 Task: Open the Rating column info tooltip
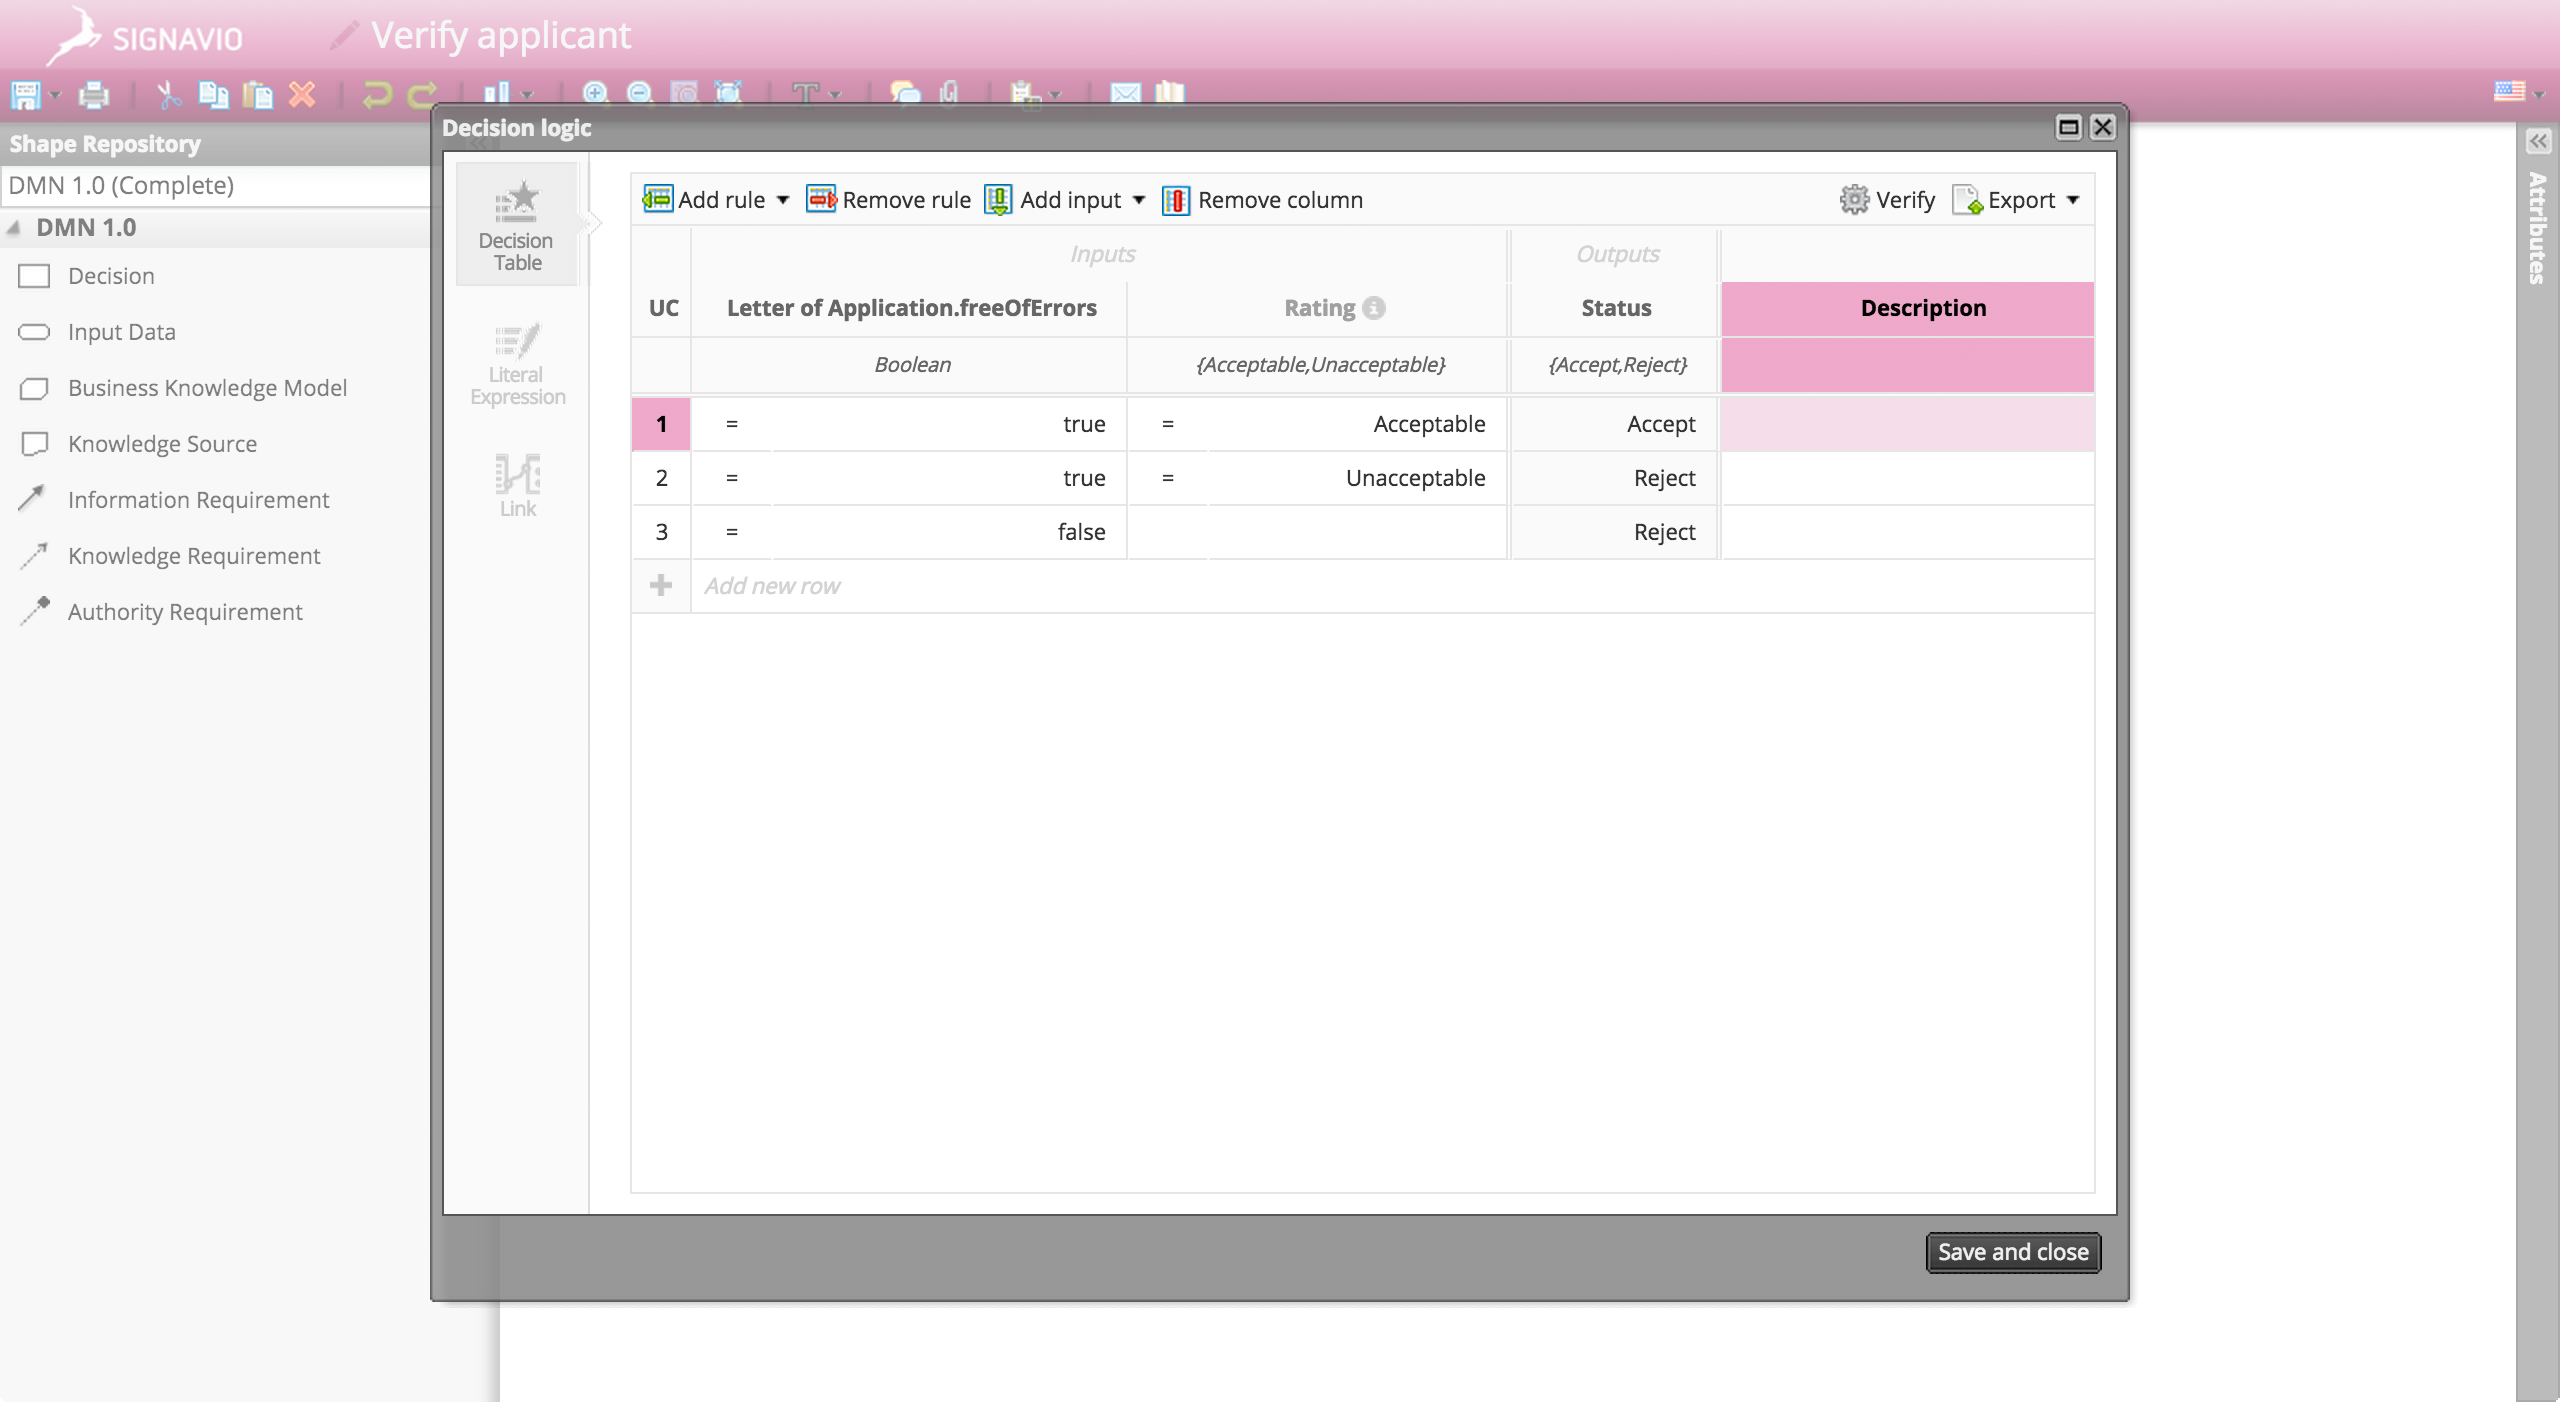point(1375,308)
